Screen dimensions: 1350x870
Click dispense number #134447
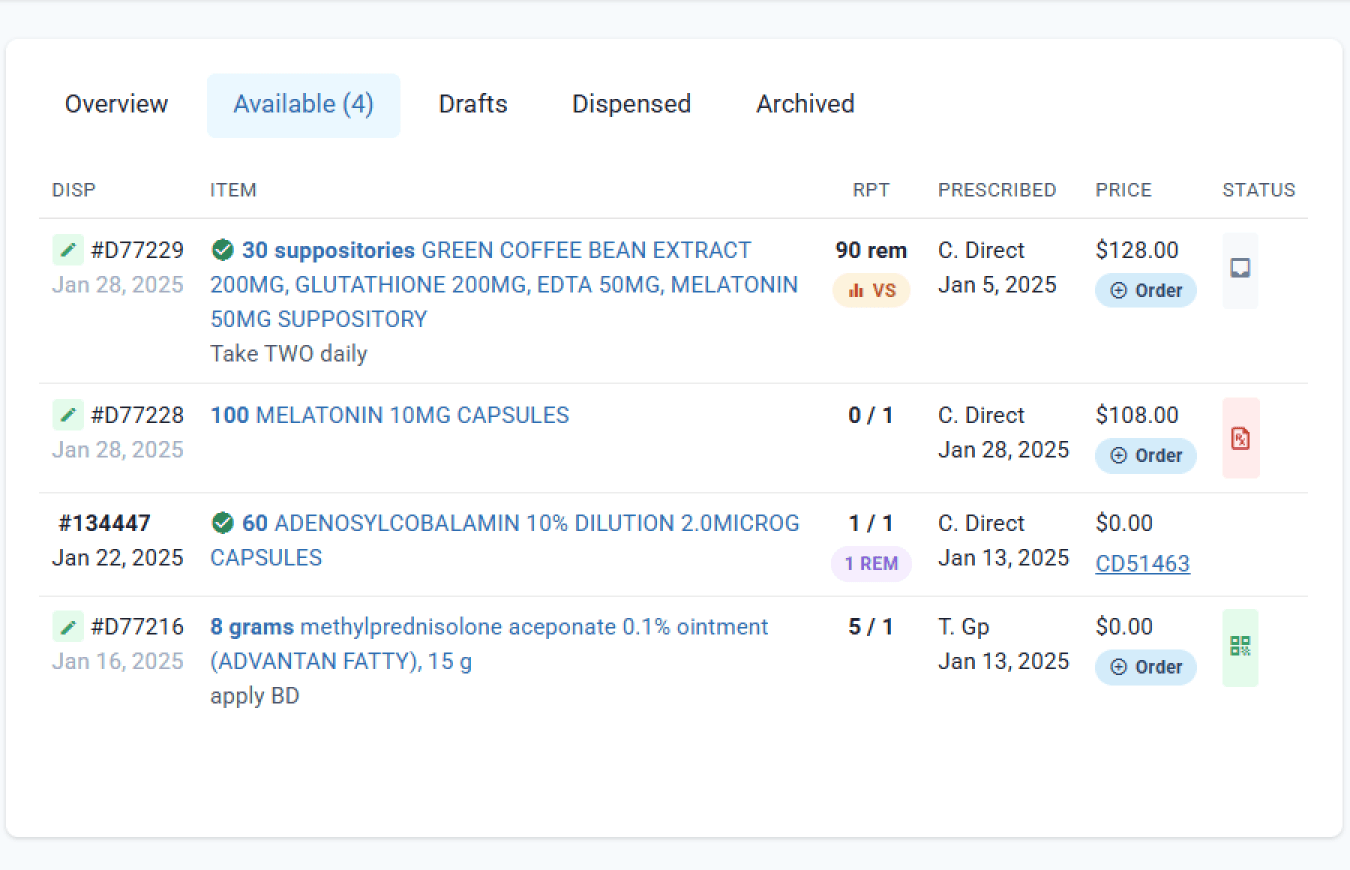[104, 523]
